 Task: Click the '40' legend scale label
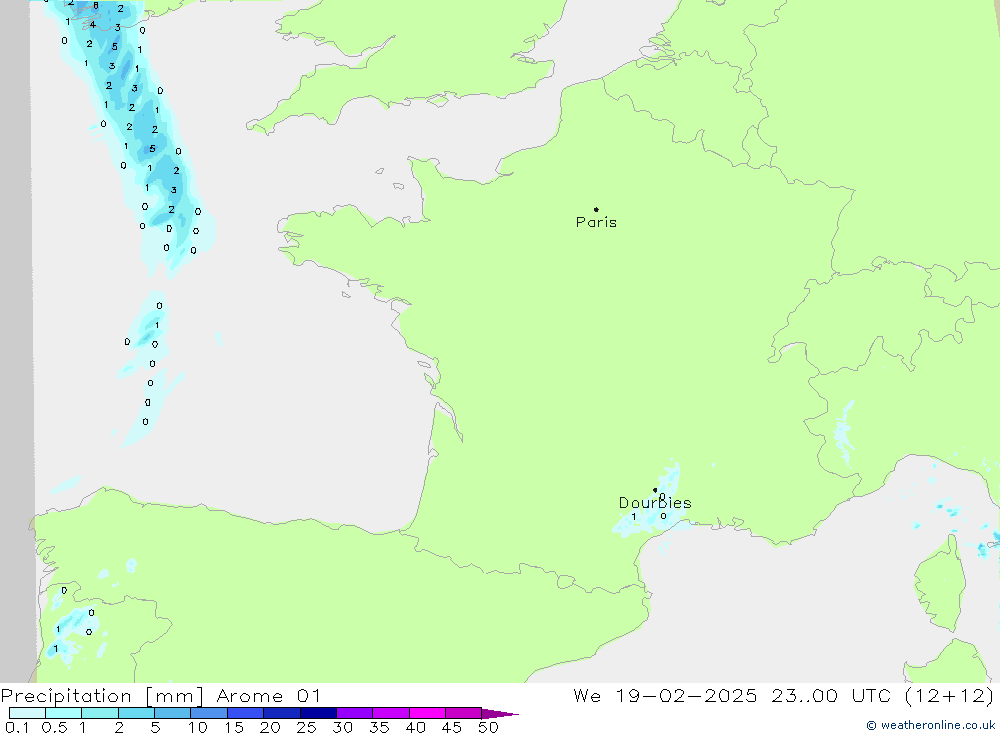pyautogui.click(x=416, y=727)
